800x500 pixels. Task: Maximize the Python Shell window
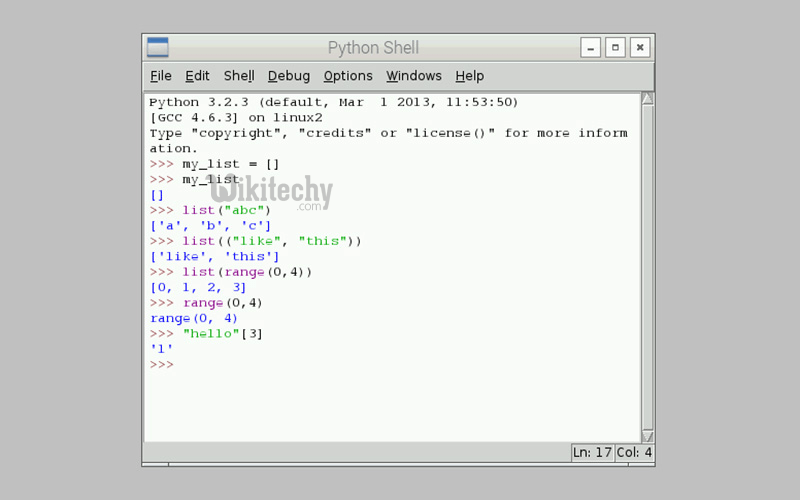click(615, 47)
